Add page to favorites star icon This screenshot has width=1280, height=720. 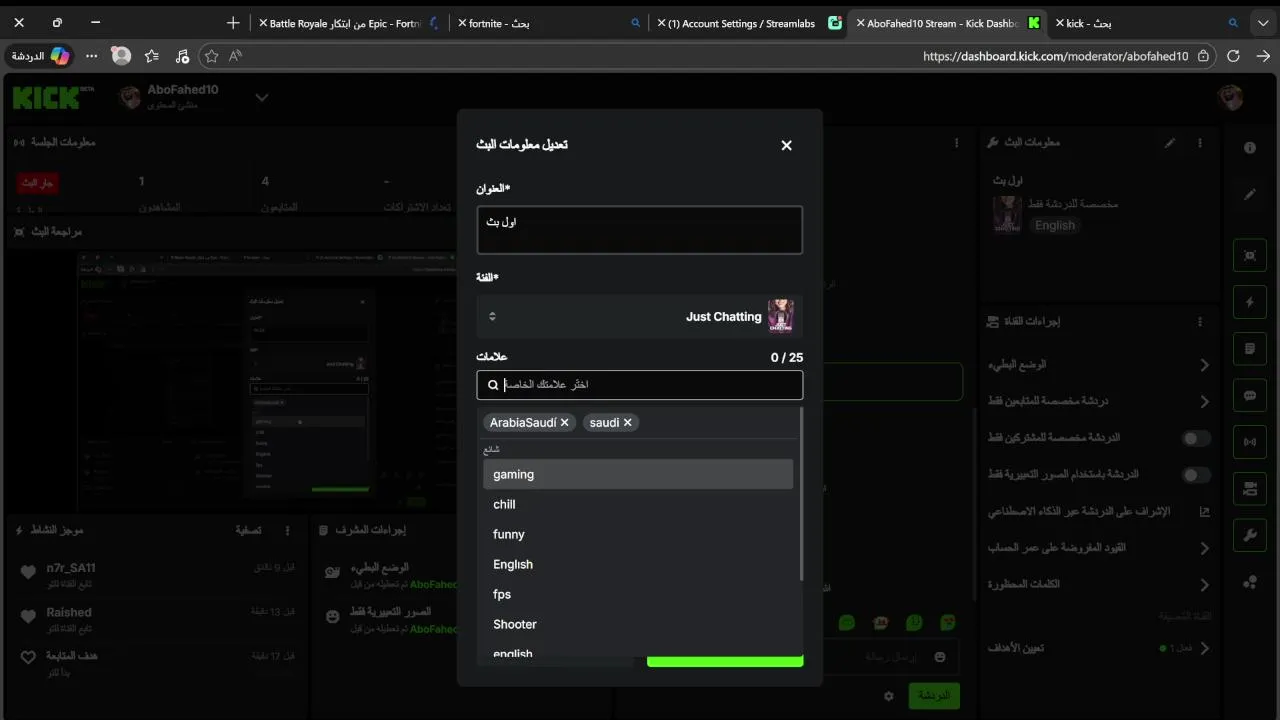[x=211, y=56]
